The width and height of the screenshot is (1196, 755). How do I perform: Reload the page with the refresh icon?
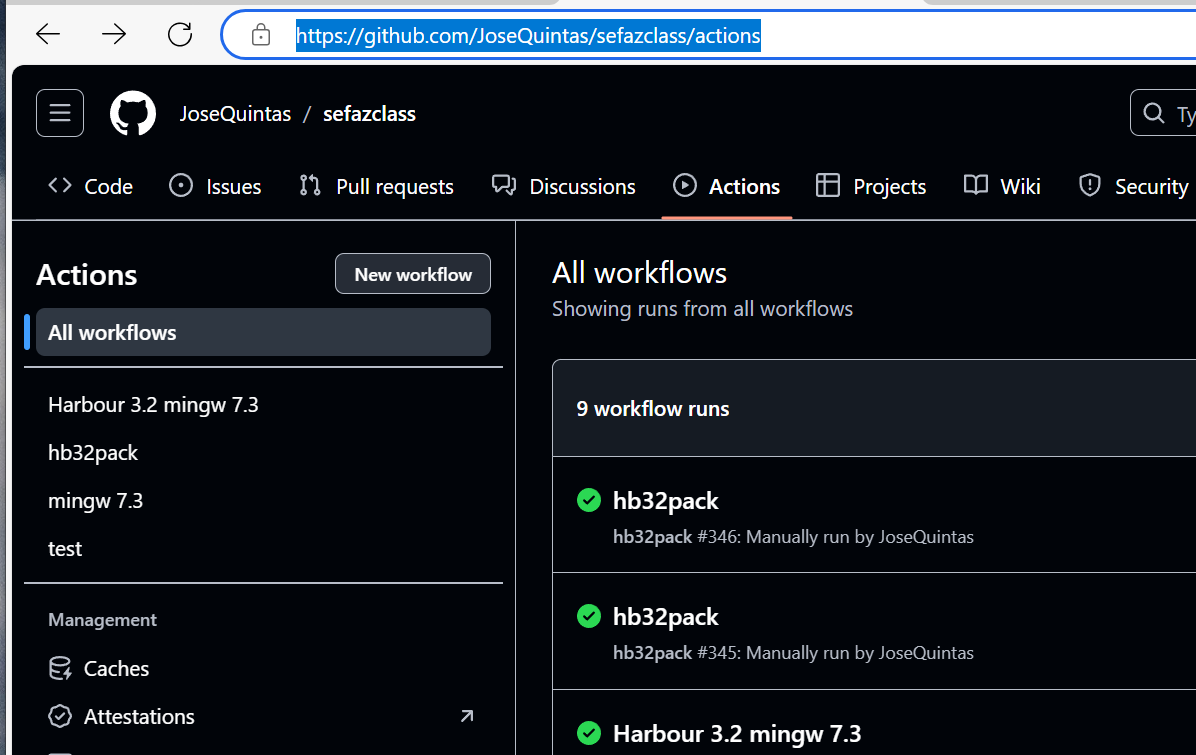pos(180,35)
